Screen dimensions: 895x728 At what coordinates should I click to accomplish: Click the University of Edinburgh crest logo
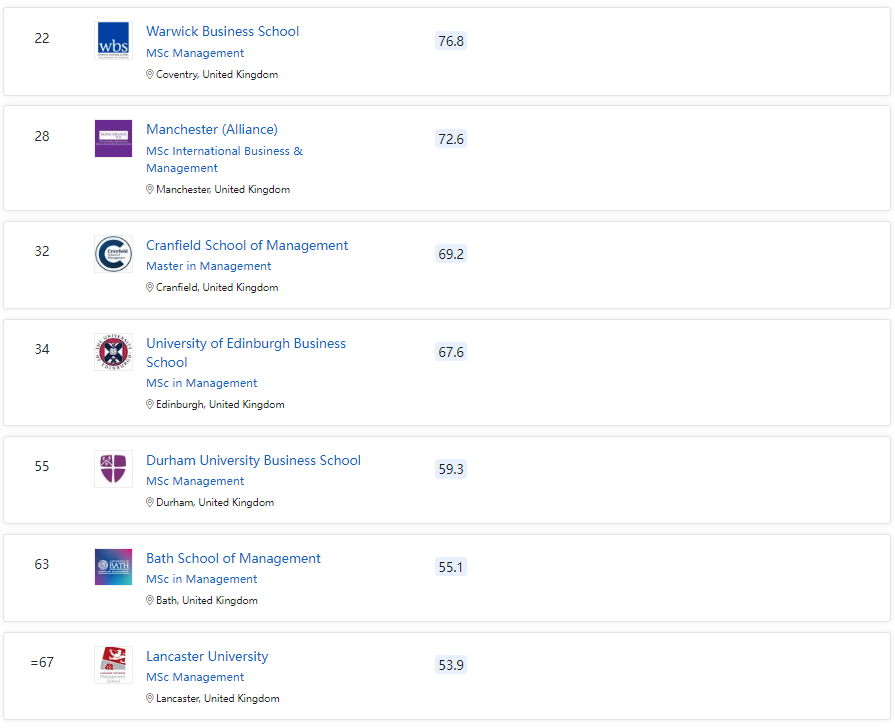[x=114, y=352]
